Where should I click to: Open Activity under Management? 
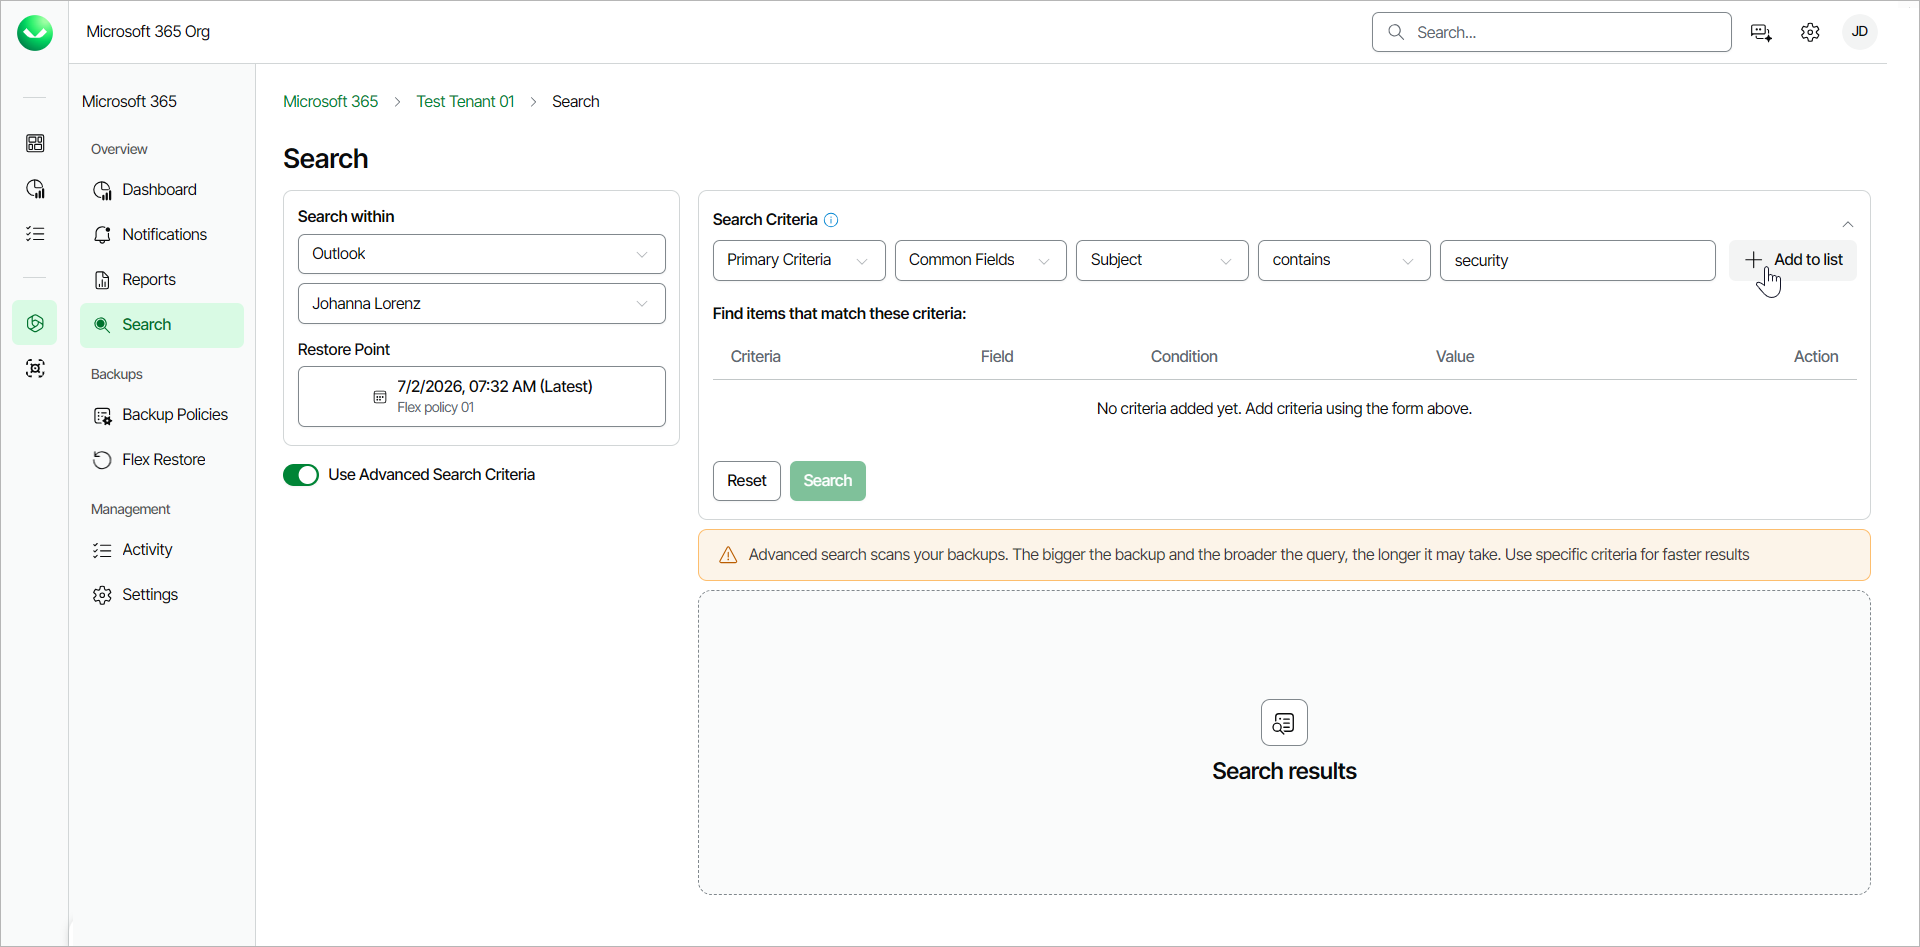[x=161, y=550]
